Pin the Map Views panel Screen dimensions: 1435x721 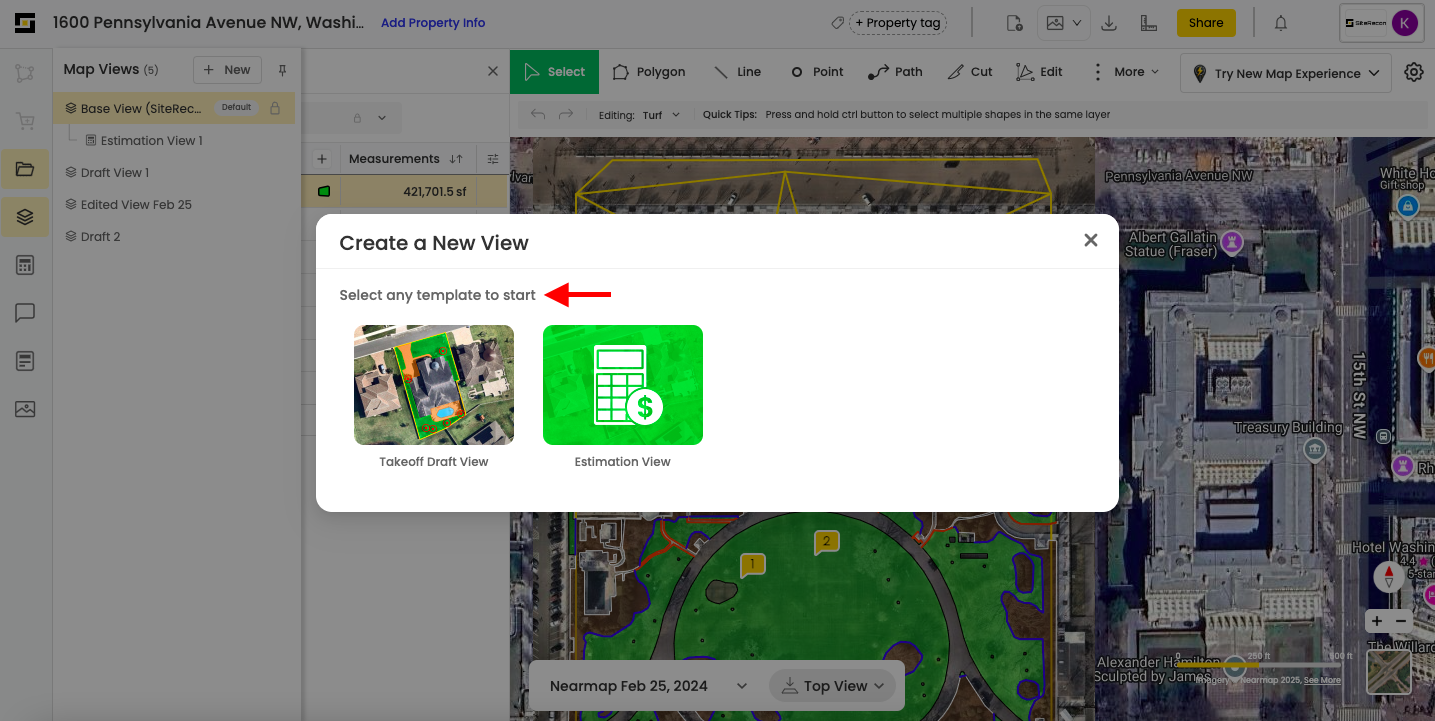[282, 70]
